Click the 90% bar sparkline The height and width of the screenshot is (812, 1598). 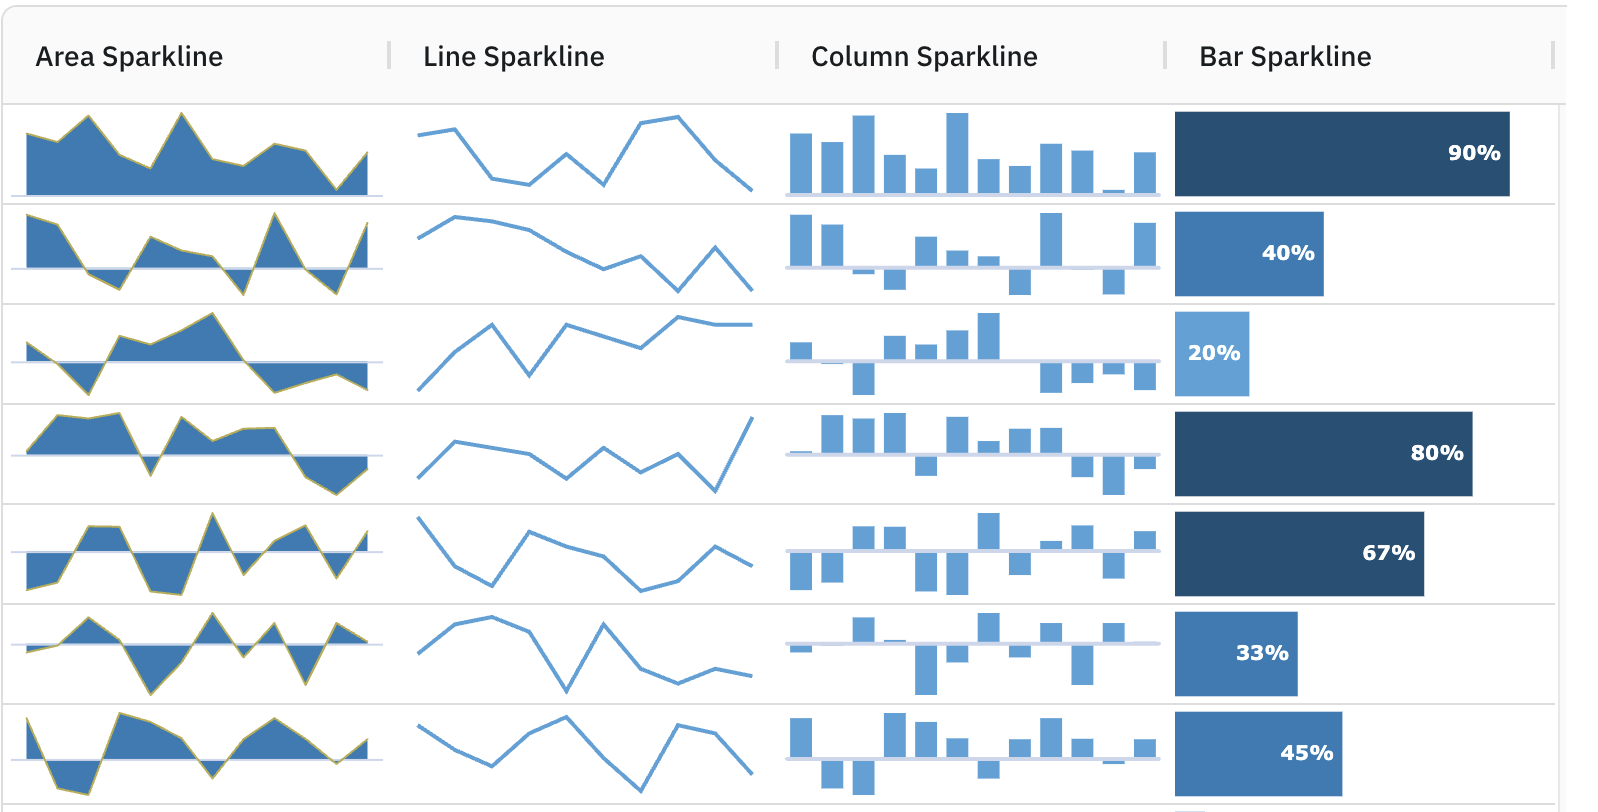[x=1342, y=153]
